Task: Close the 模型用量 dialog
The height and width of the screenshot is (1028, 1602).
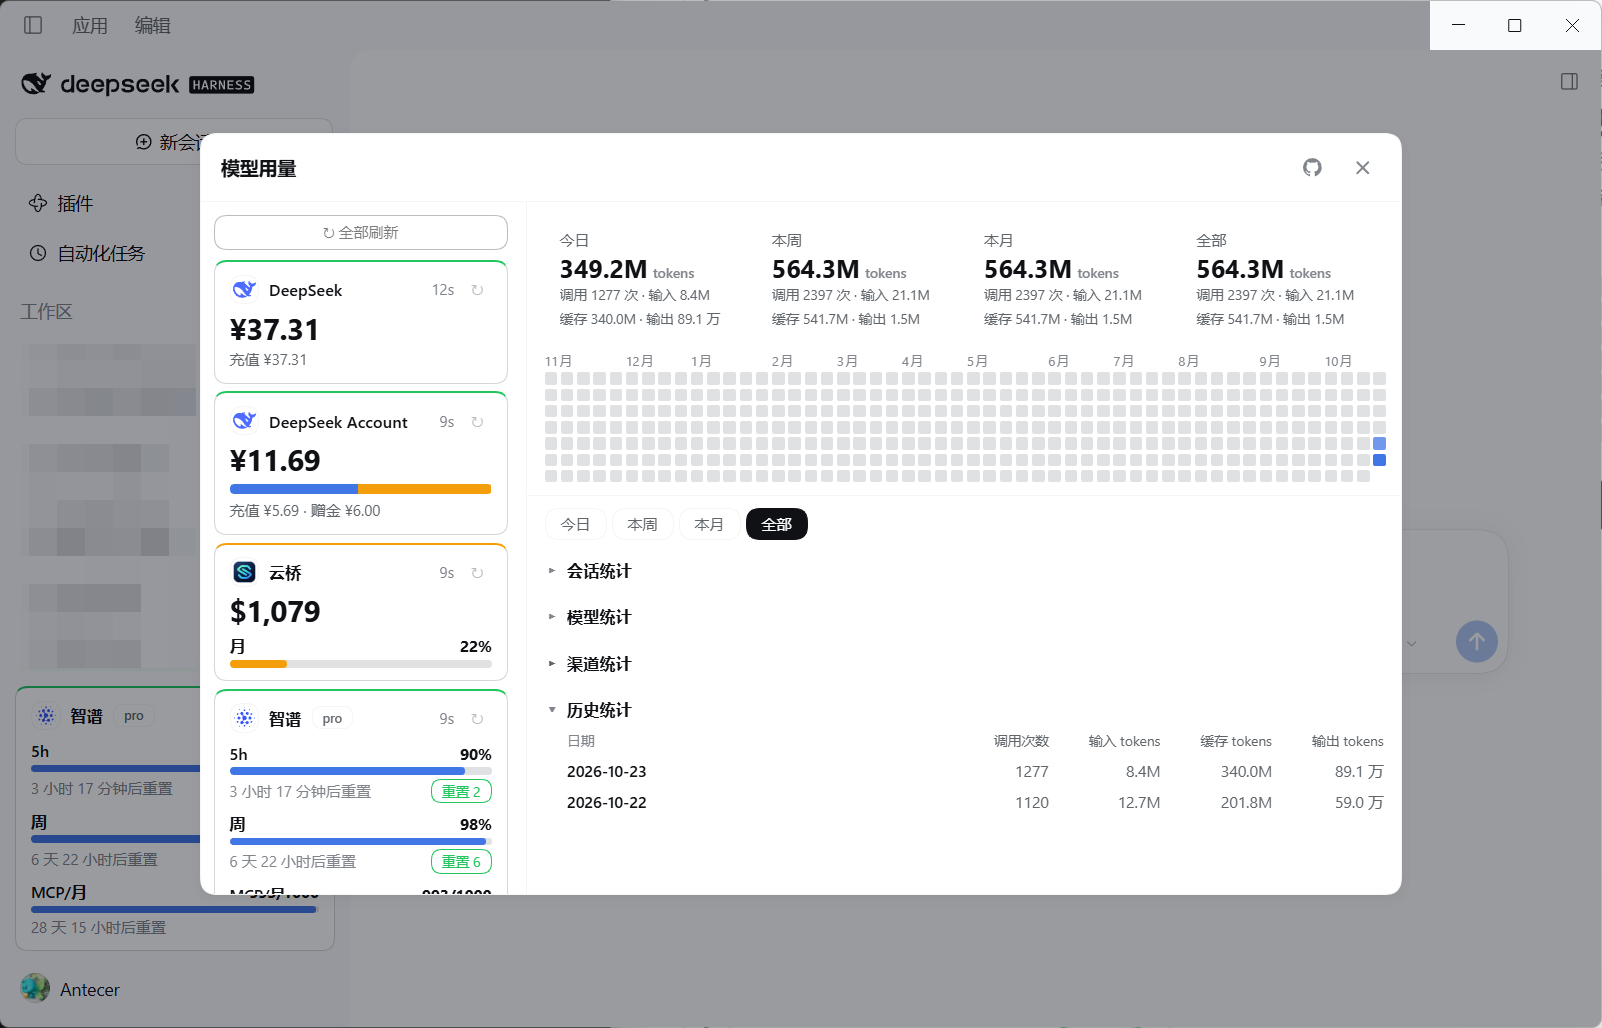Action: tap(1362, 167)
